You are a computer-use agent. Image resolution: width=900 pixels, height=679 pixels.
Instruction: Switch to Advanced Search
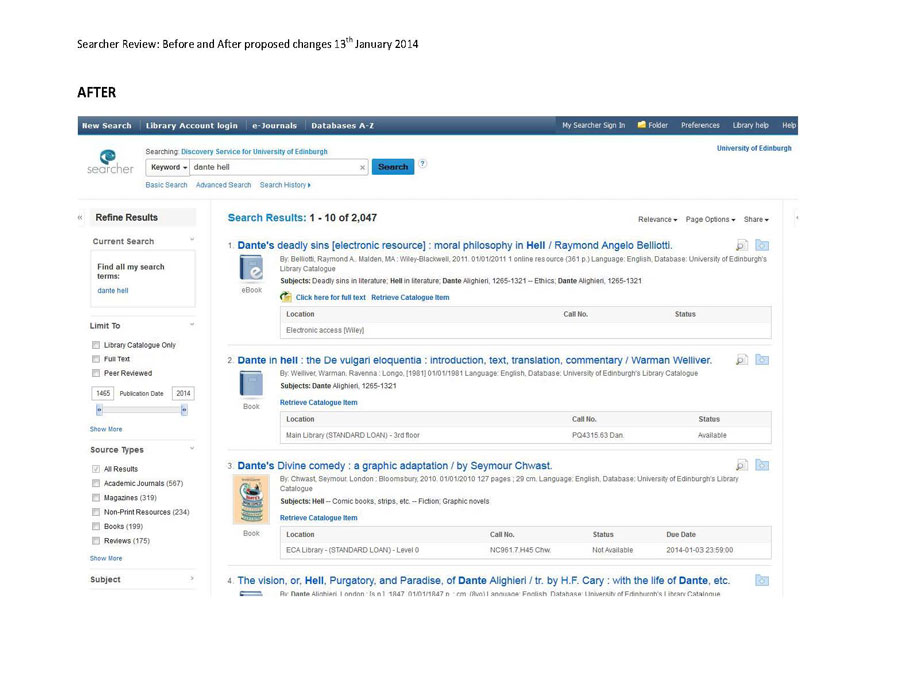point(223,185)
